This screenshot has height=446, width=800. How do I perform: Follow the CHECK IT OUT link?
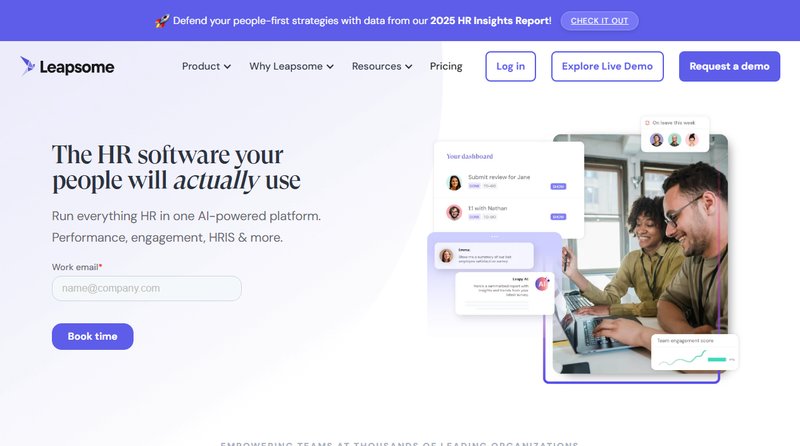point(599,21)
